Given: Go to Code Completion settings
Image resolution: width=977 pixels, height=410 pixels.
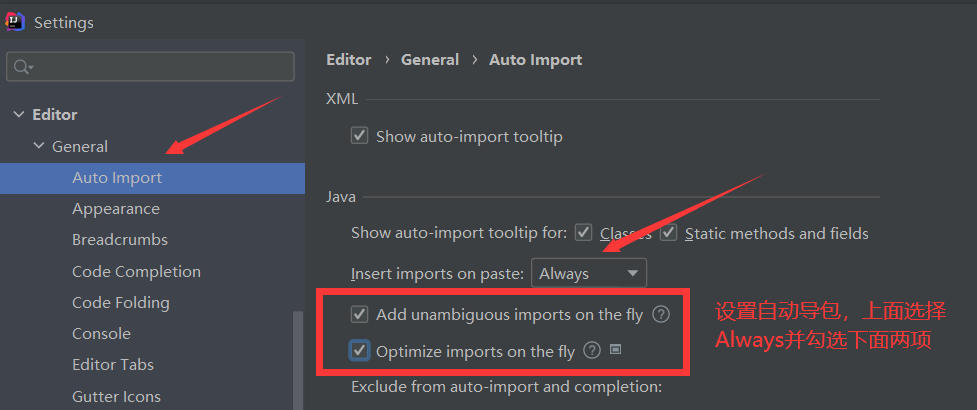Looking at the screenshot, I should (136, 272).
